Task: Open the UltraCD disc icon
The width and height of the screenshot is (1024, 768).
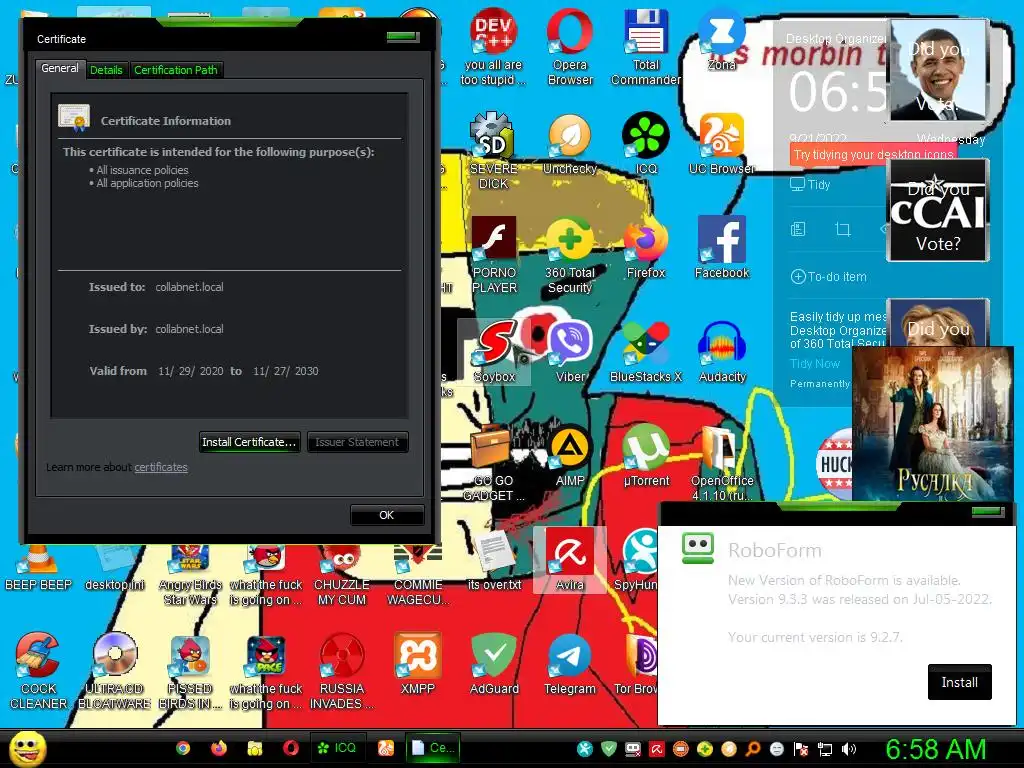Action: coord(114,670)
